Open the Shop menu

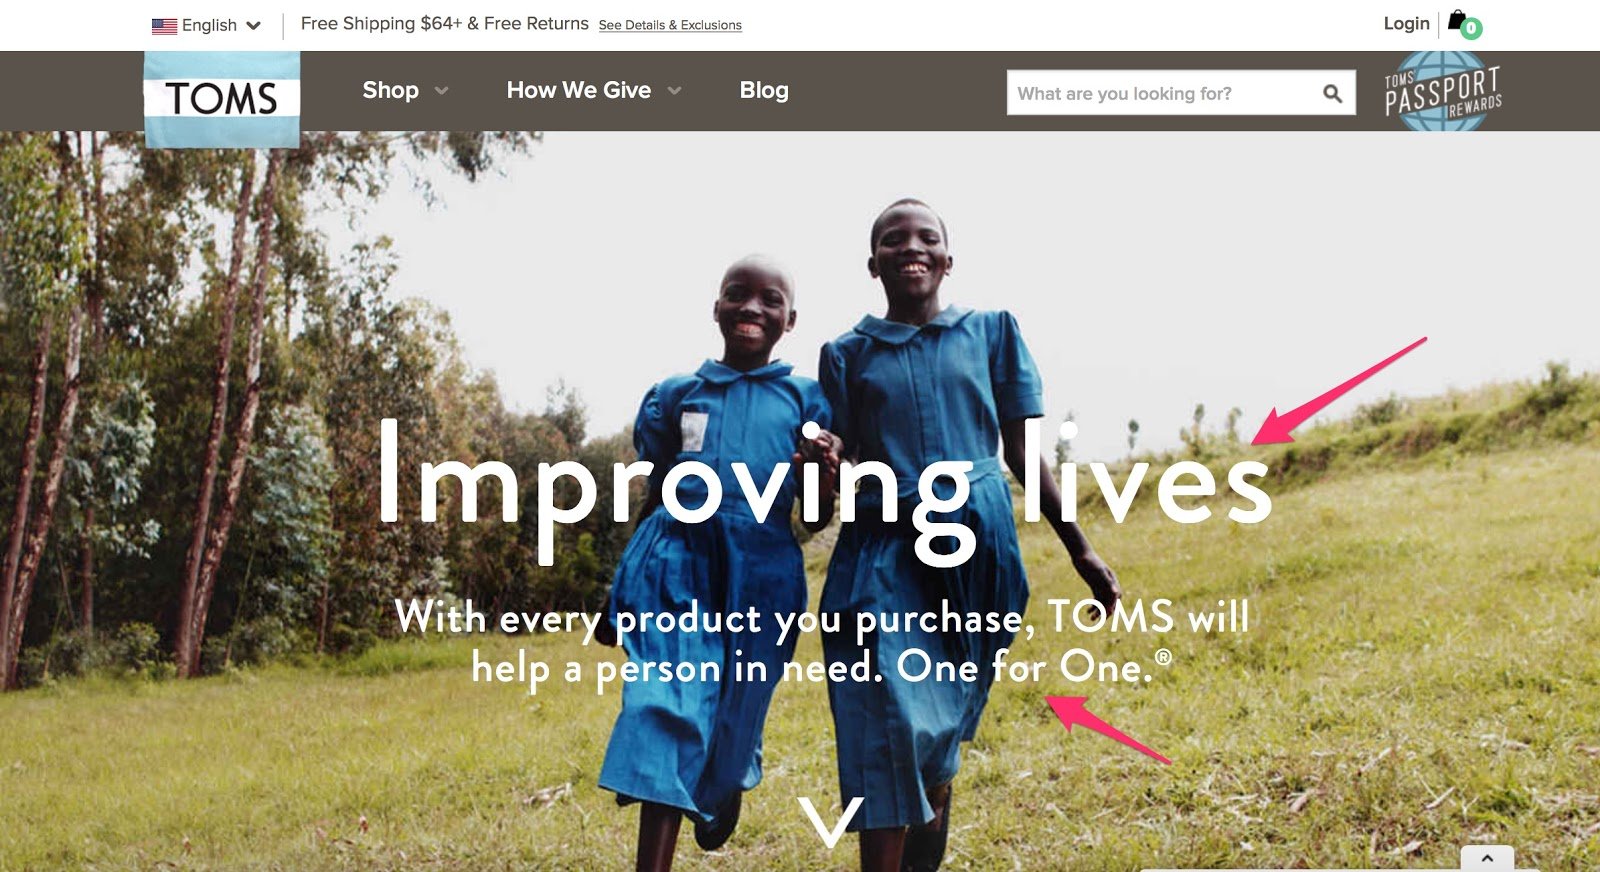[390, 90]
